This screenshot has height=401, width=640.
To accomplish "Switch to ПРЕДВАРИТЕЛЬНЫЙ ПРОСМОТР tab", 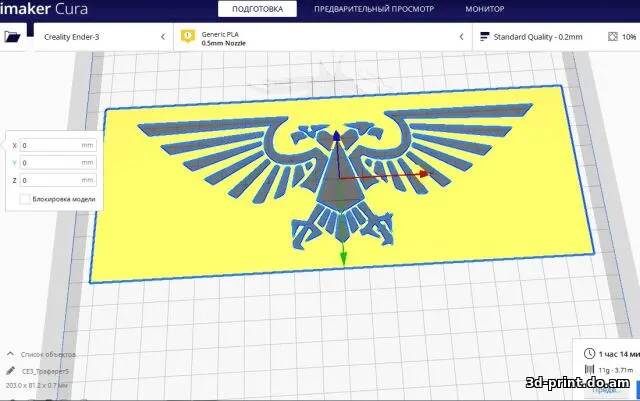I will [374, 9].
